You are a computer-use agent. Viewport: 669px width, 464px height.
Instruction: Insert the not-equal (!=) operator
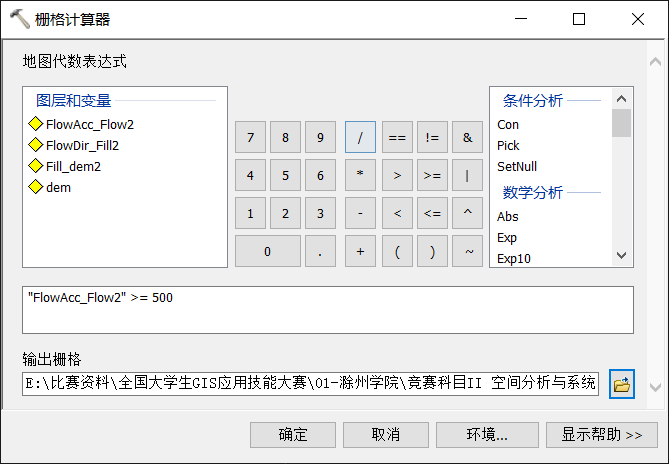tap(432, 137)
